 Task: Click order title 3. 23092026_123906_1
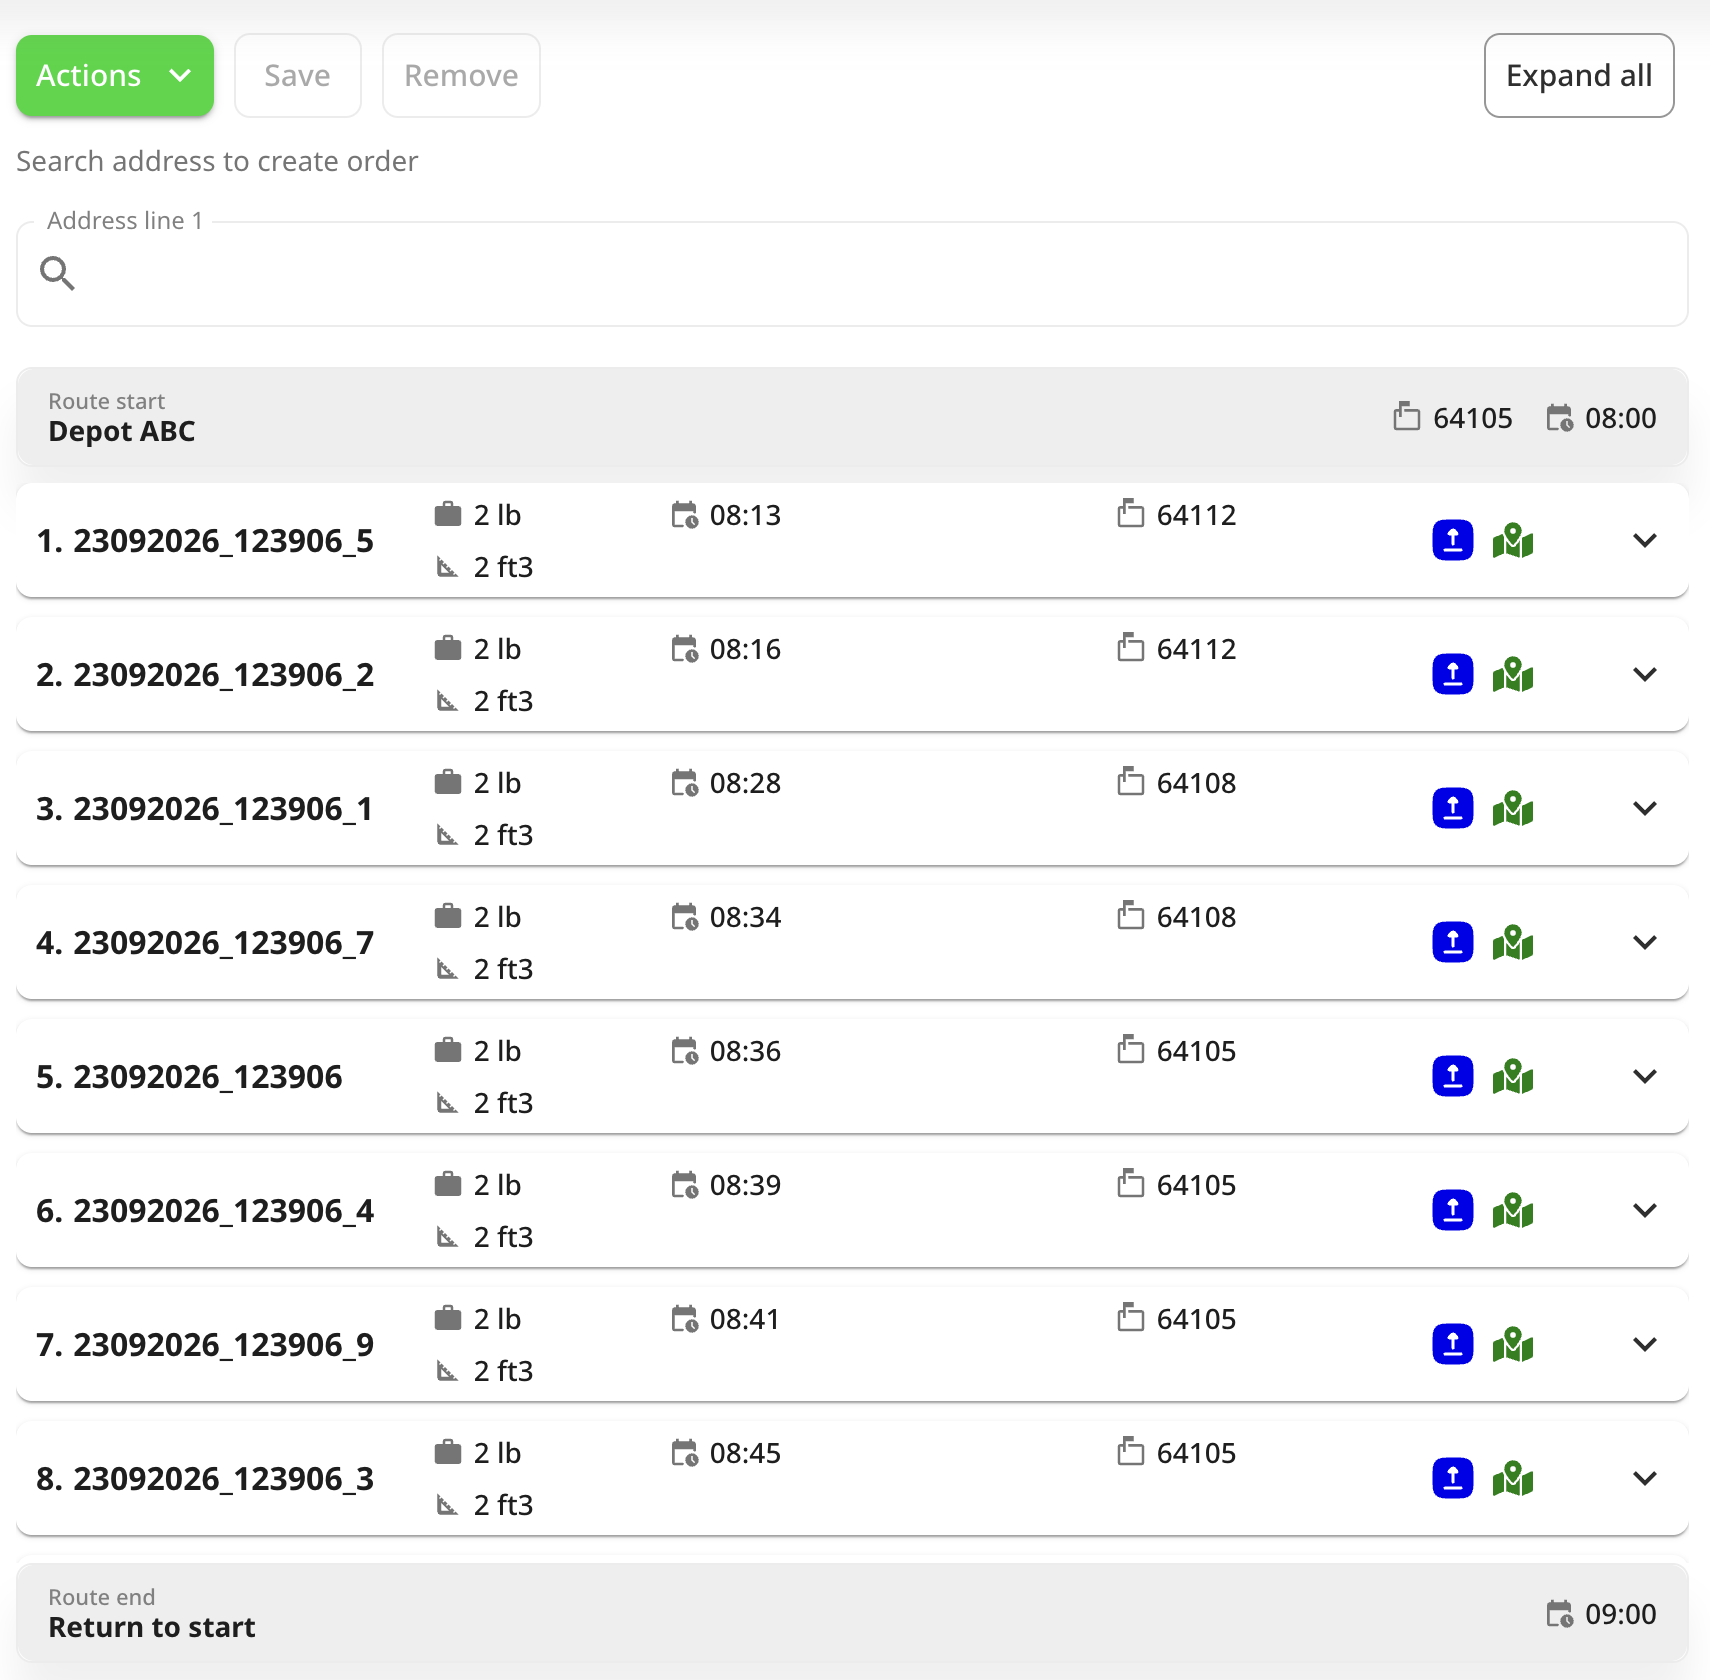tap(205, 809)
